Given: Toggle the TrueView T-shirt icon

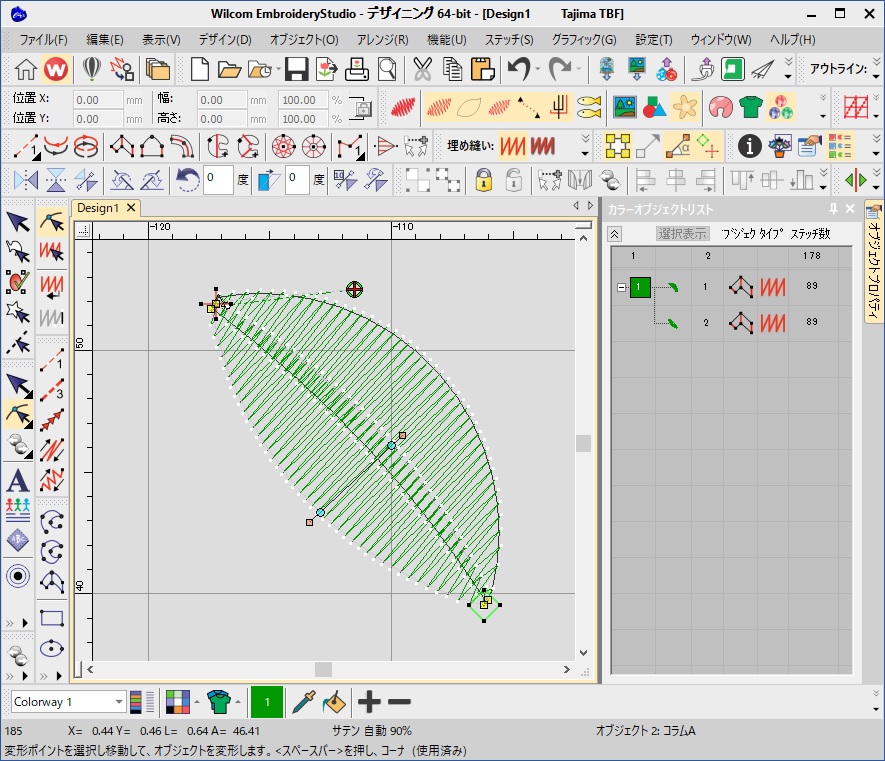Looking at the screenshot, I should 750,107.
